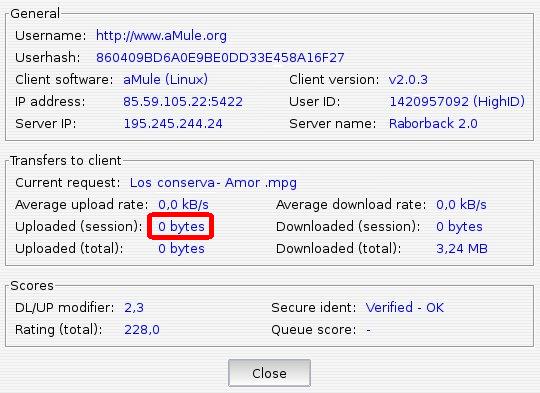Click the Transfers to client heading

[65, 161]
